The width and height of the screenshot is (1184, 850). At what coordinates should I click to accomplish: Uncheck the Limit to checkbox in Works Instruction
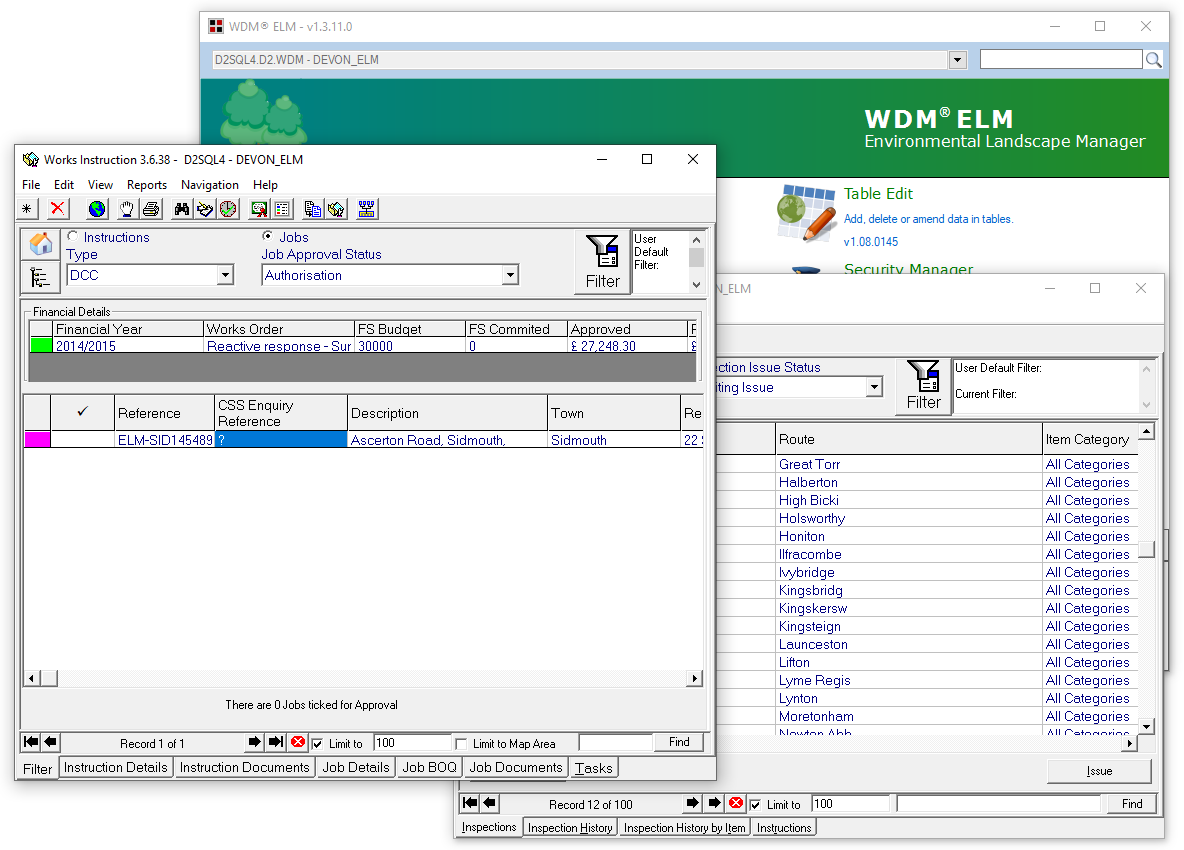click(x=318, y=744)
